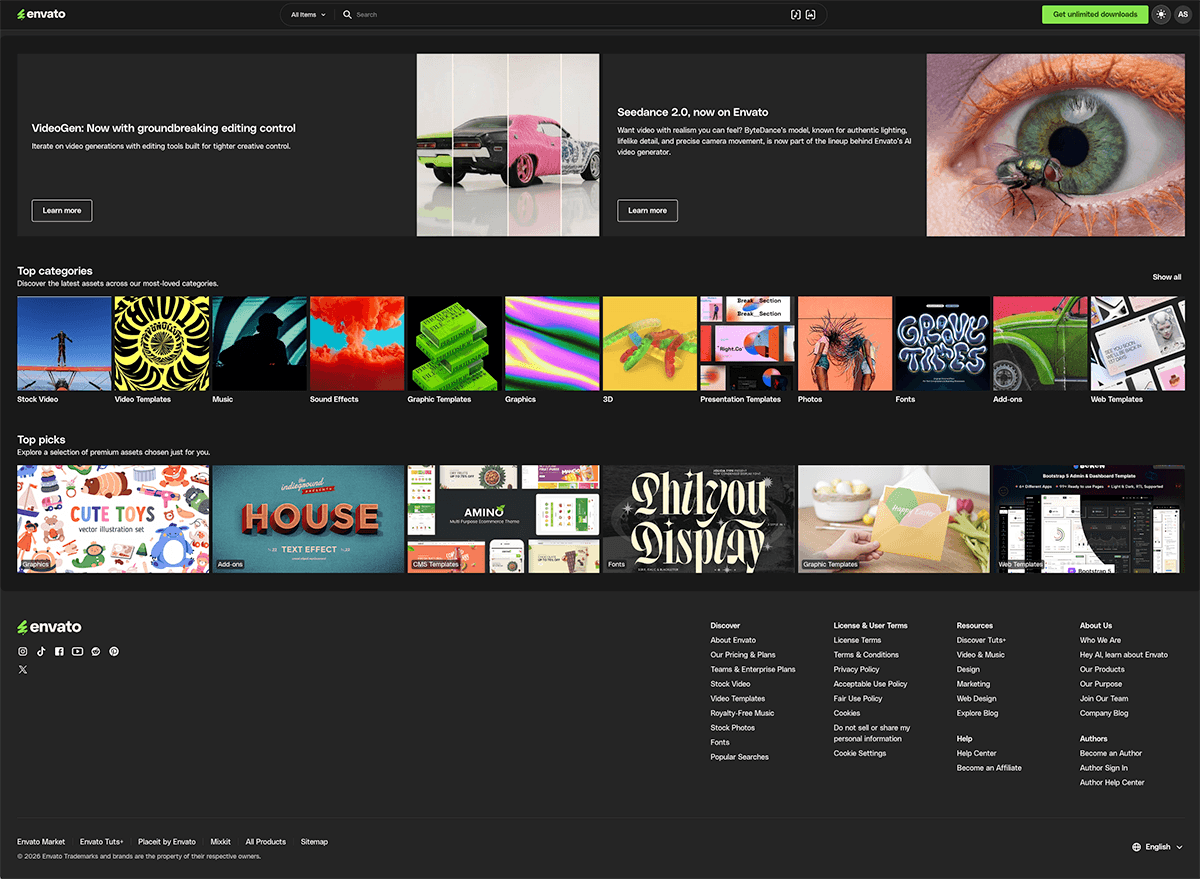
Task: Open the Acceptable Use Policy link
Action: click(870, 684)
